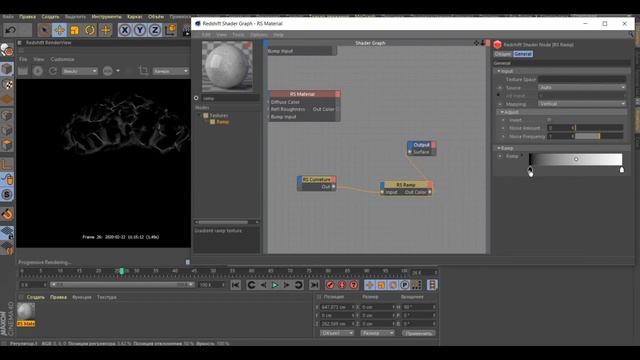Select the white ramp knot on right
This screenshot has height=360, width=640.
tap(622, 169)
